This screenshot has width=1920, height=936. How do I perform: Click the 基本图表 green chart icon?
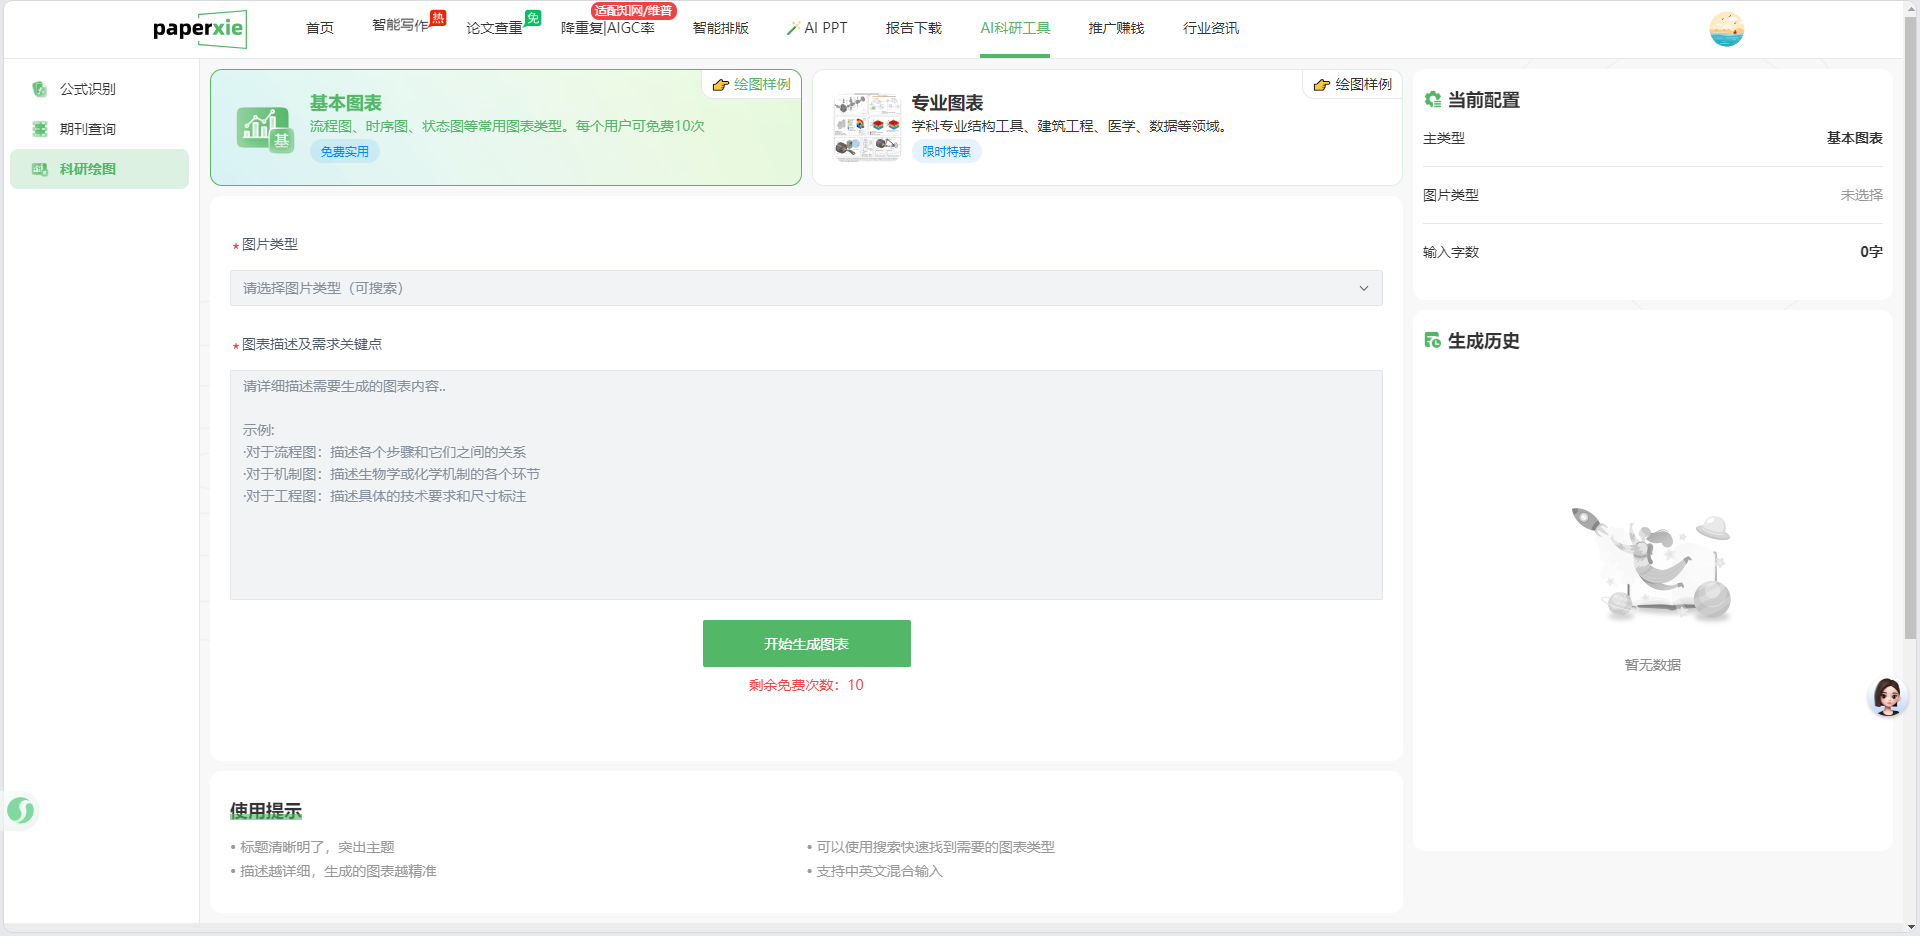tap(265, 129)
